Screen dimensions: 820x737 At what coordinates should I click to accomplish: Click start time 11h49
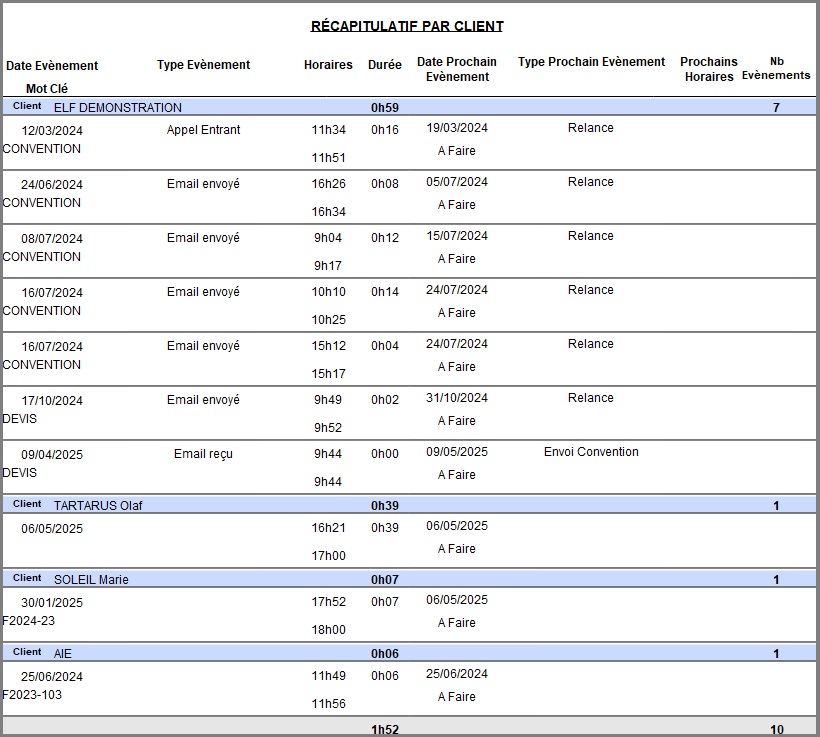point(328,675)
